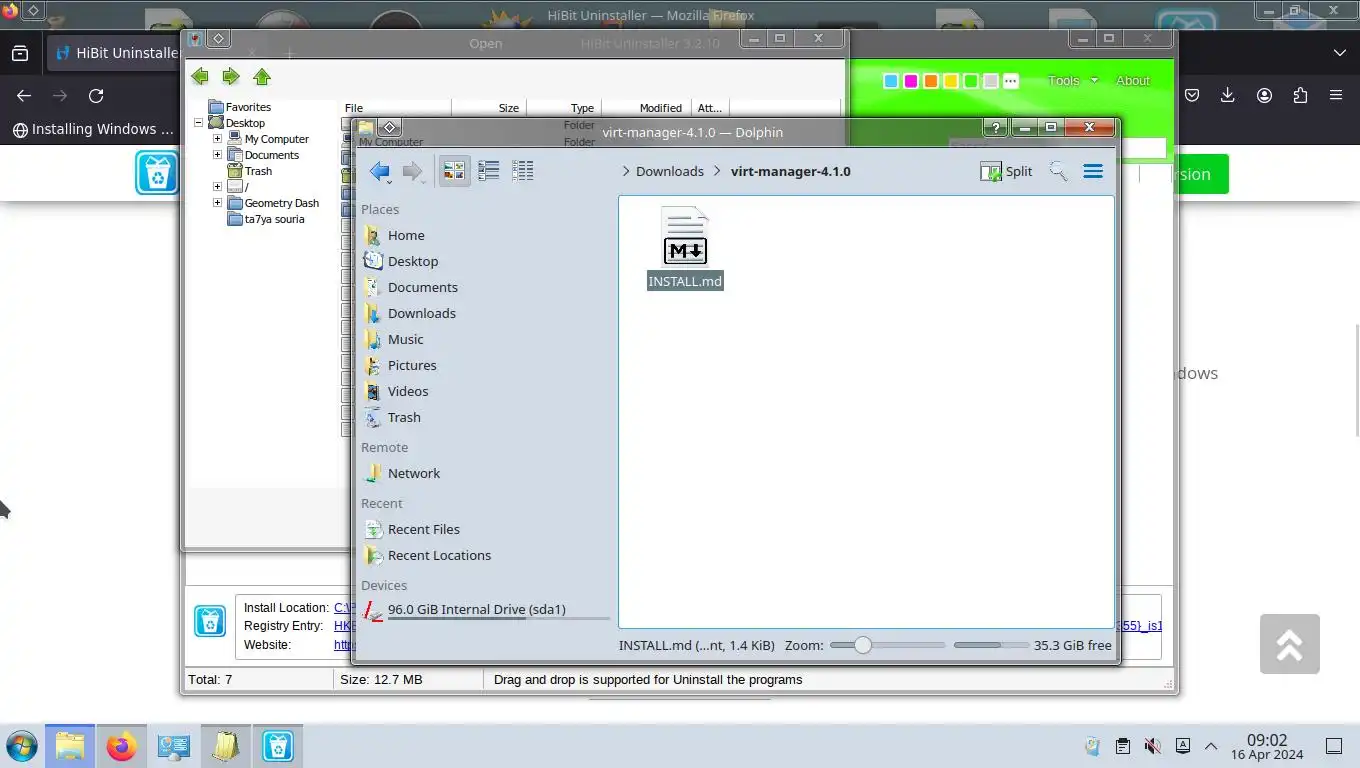Expand the My Computer tree node
The width and height of the screenshot is (1360, 768).
(x=218, y=139)
